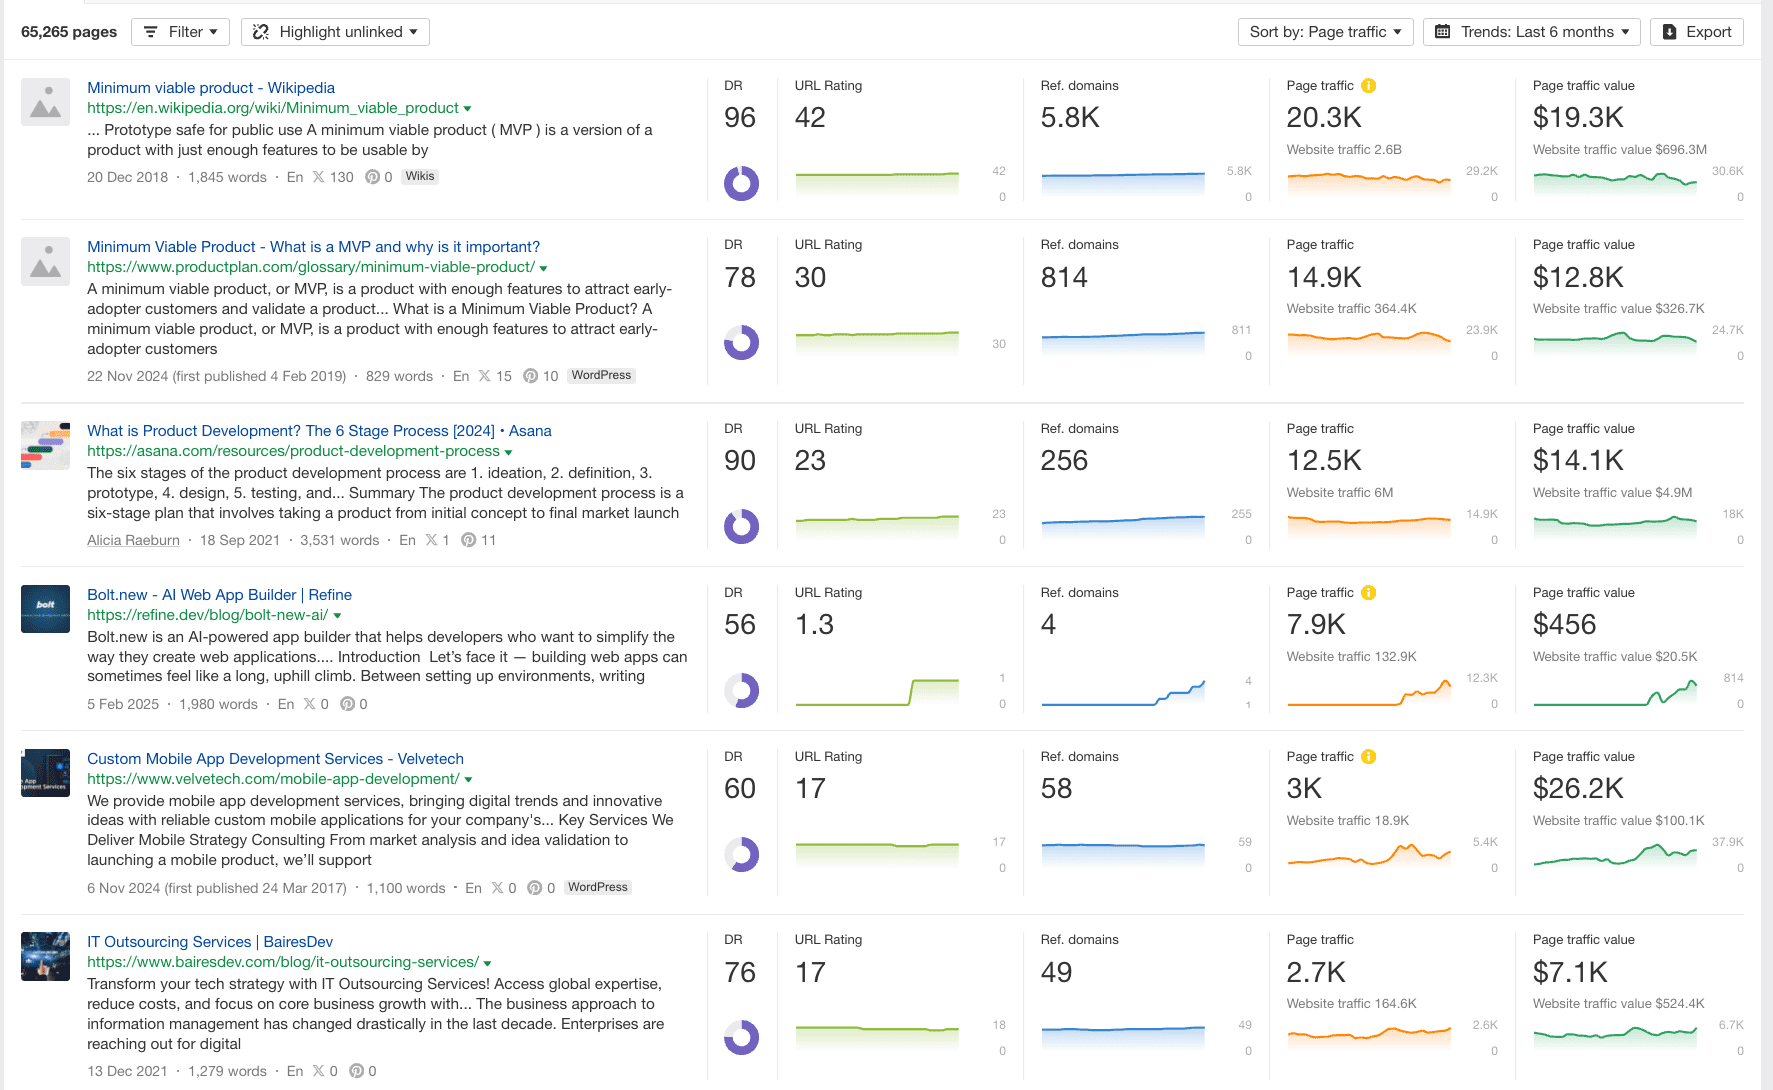This screenshot has width=1773, height=1090.
Task: Click the DR donut chart for Wikipedia row
Action: click(x=741, y=183)
